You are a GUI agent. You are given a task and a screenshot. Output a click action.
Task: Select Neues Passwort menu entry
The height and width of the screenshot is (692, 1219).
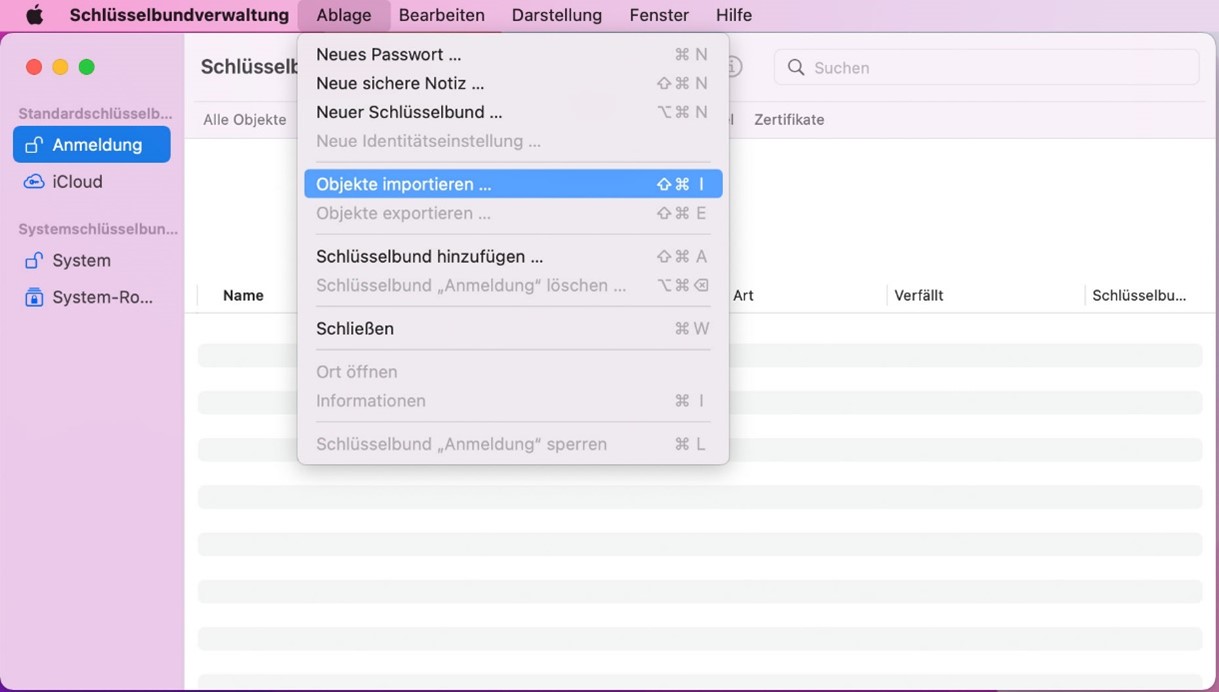coord(389,55)
